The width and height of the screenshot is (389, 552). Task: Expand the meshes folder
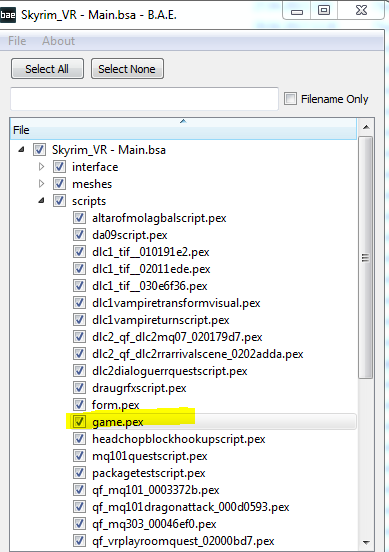point(42,183)
